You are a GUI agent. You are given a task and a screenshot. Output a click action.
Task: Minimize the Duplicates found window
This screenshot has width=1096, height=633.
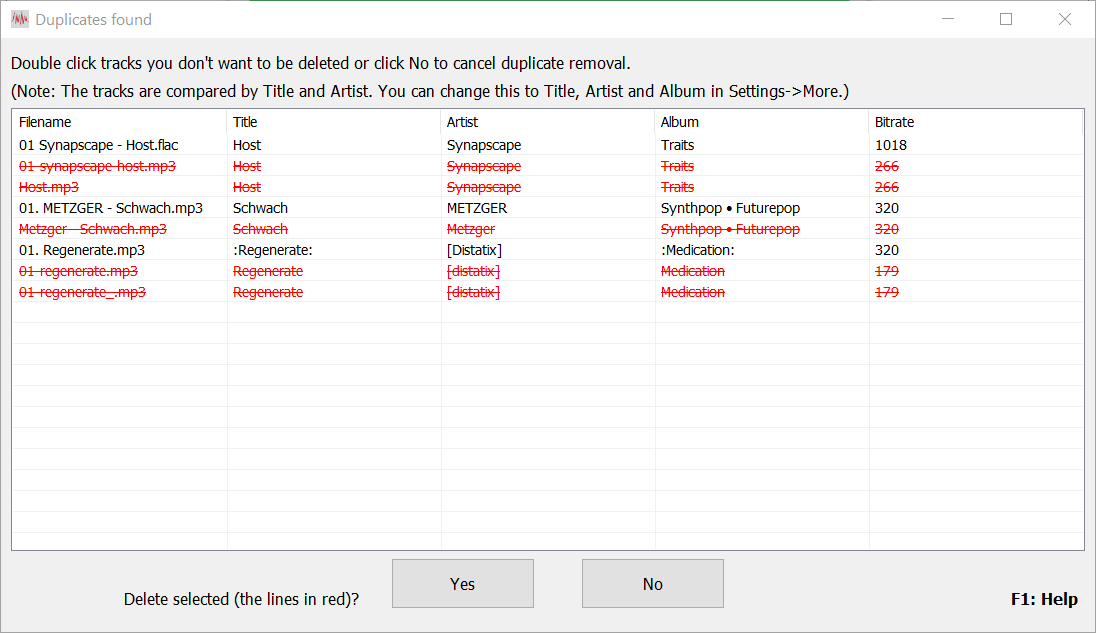tap(948, 19)
